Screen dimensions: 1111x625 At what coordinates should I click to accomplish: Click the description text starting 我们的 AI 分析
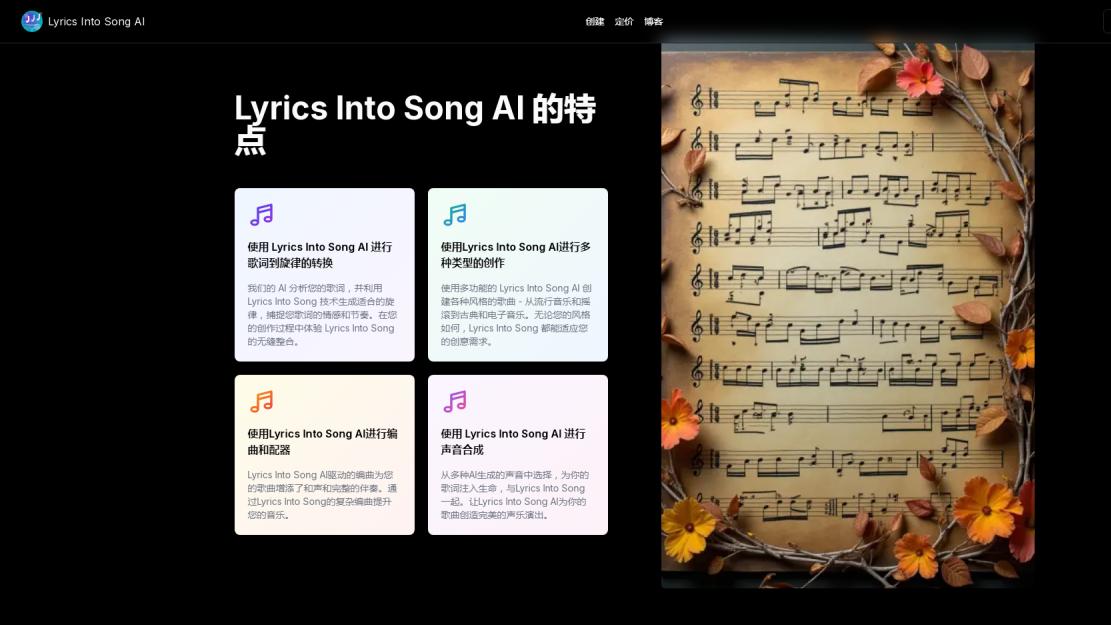322,315
